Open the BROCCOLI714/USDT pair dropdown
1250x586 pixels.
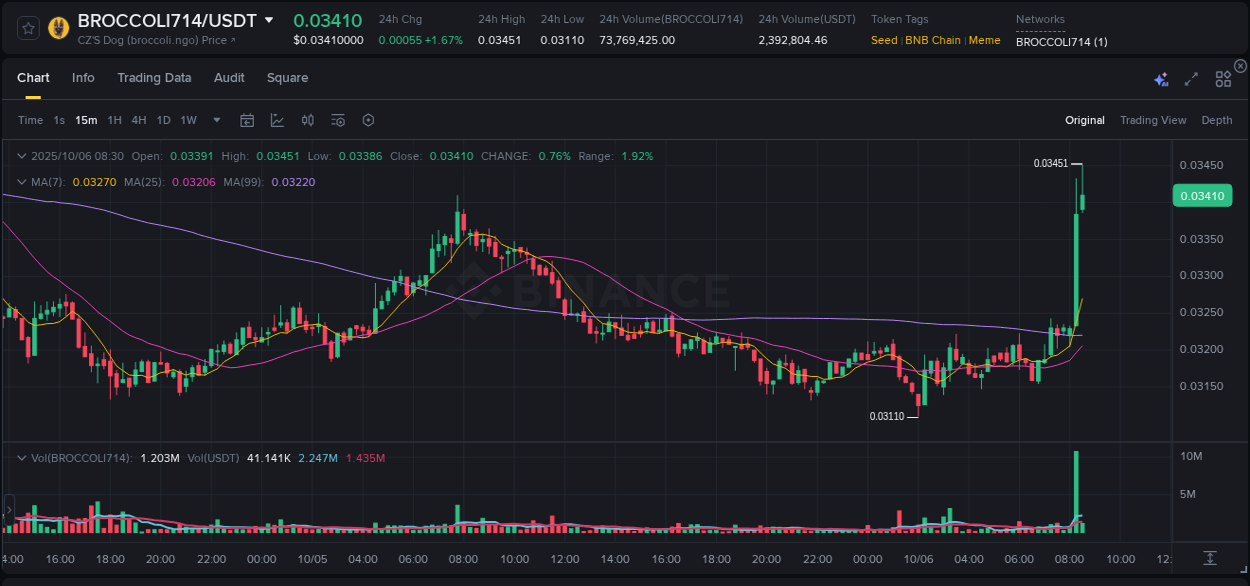tap(268, 19)
